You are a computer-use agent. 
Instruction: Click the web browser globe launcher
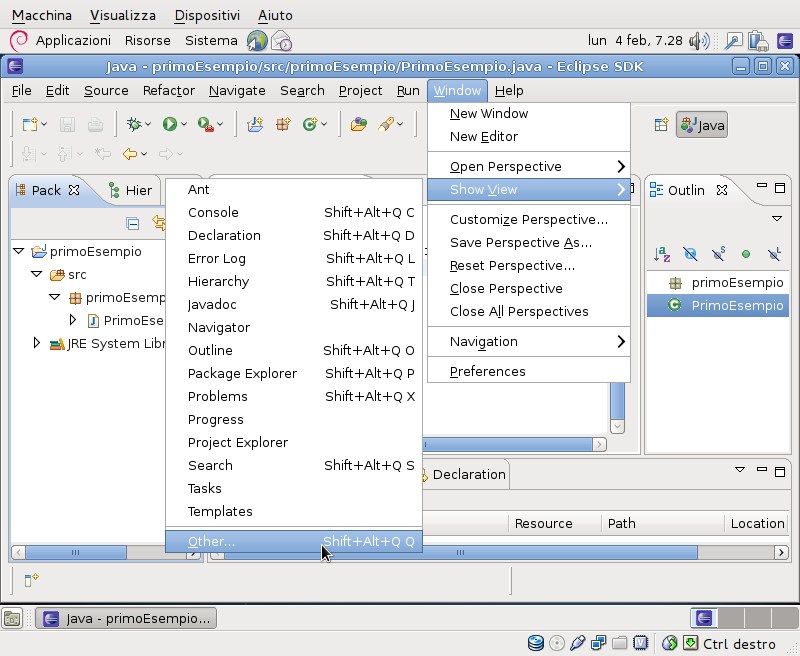click(x=257, y=41)
